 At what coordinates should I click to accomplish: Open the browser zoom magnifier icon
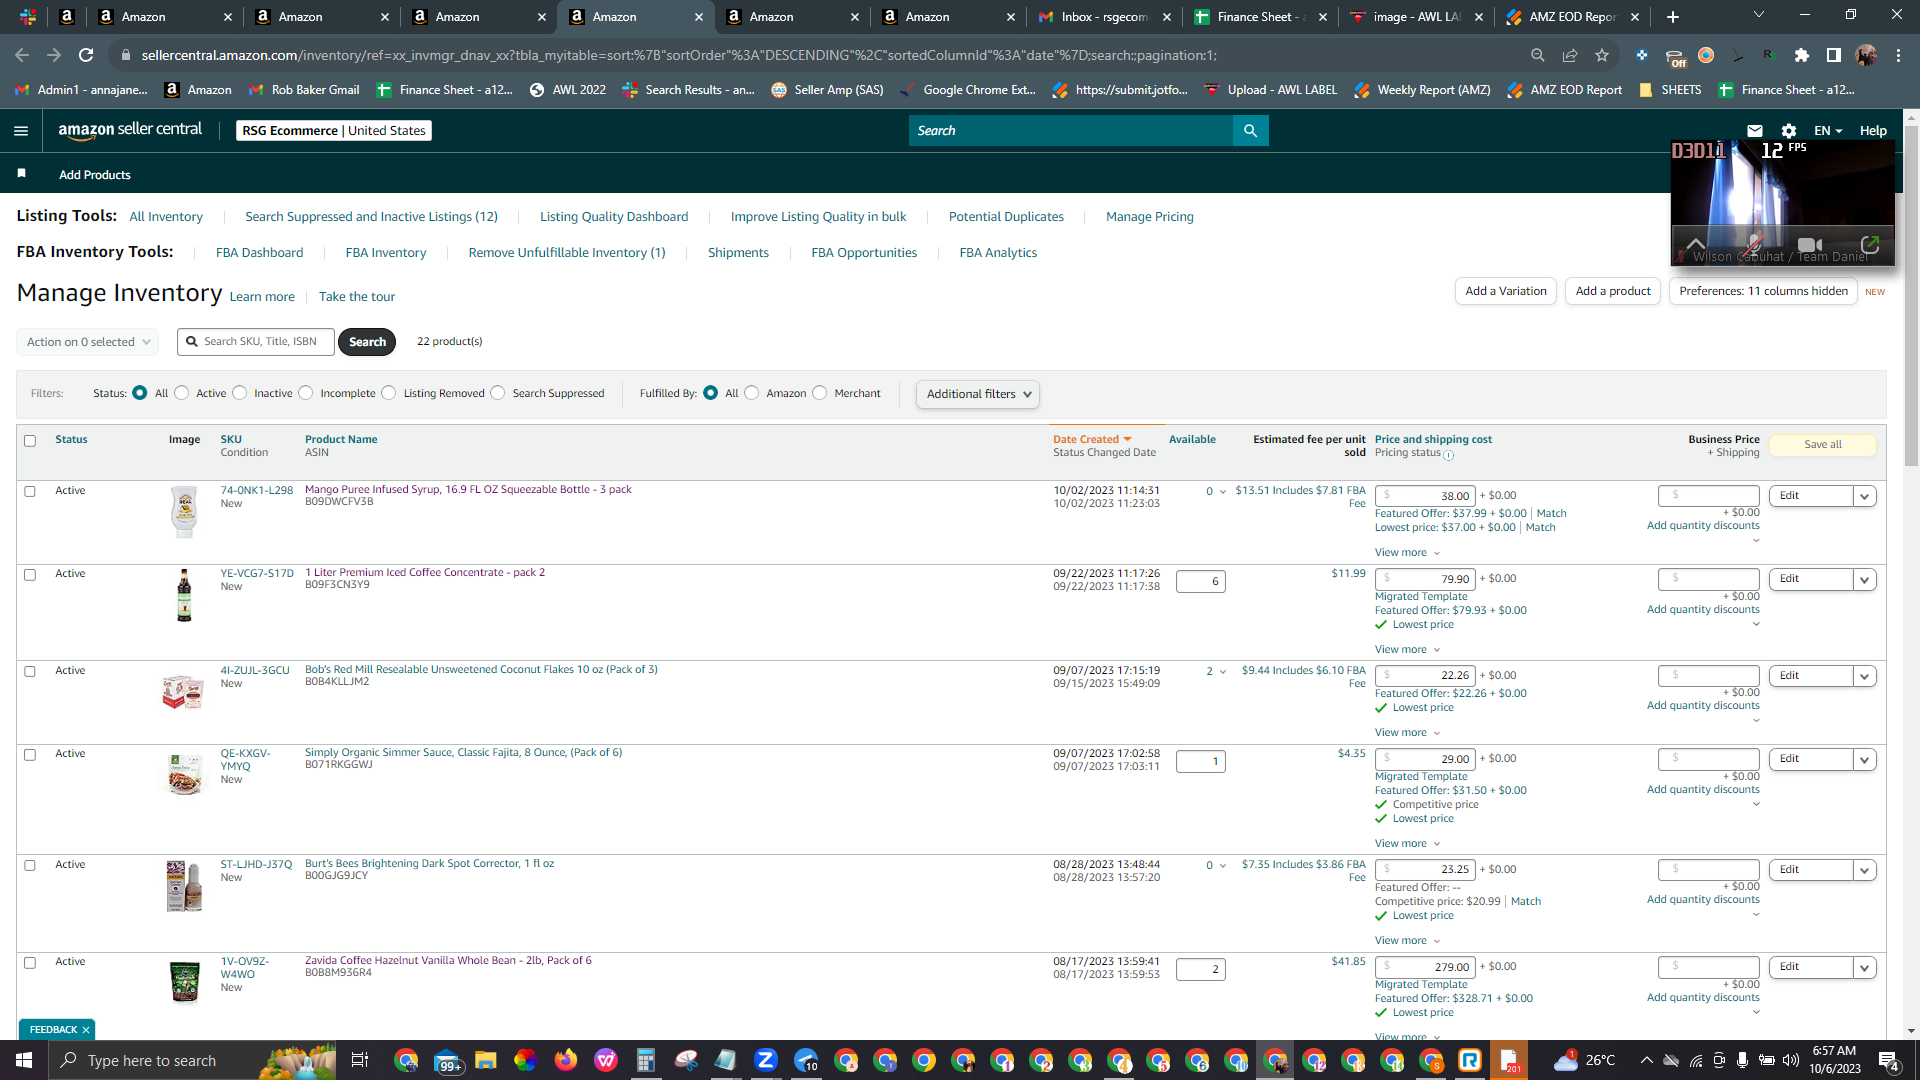click(1538, 55)
